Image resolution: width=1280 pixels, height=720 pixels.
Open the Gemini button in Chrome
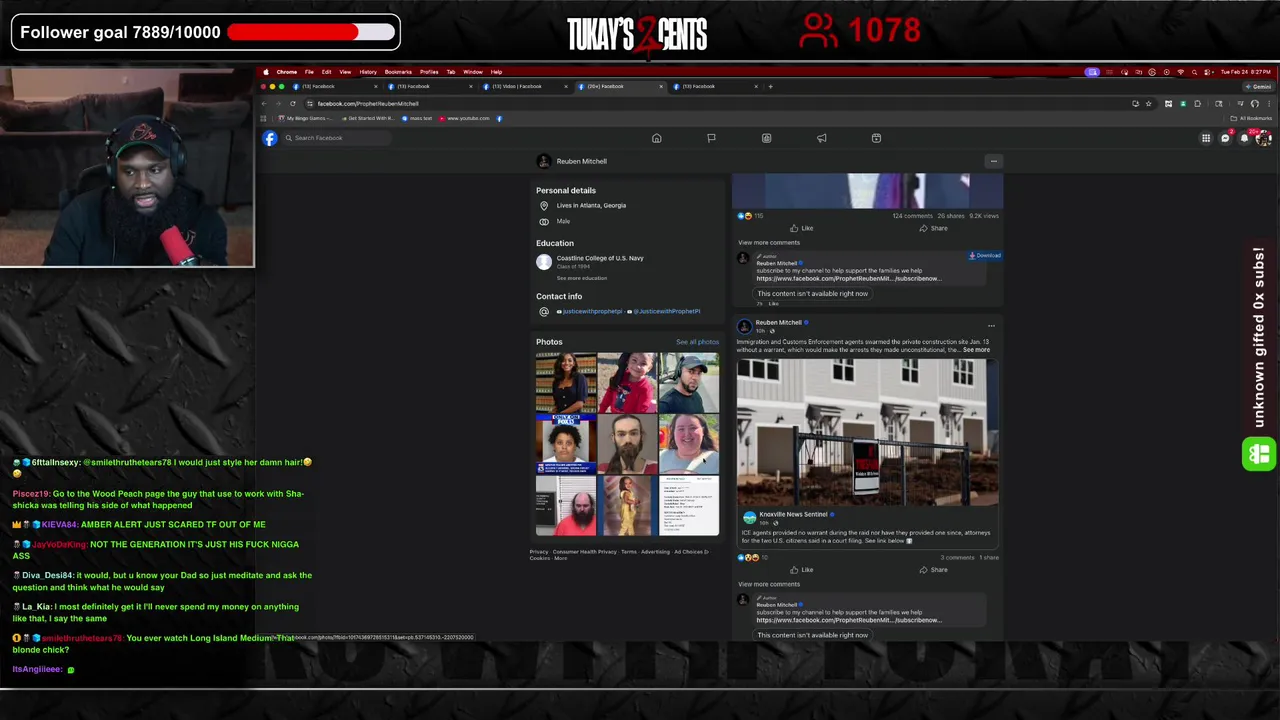point(1260,86)
